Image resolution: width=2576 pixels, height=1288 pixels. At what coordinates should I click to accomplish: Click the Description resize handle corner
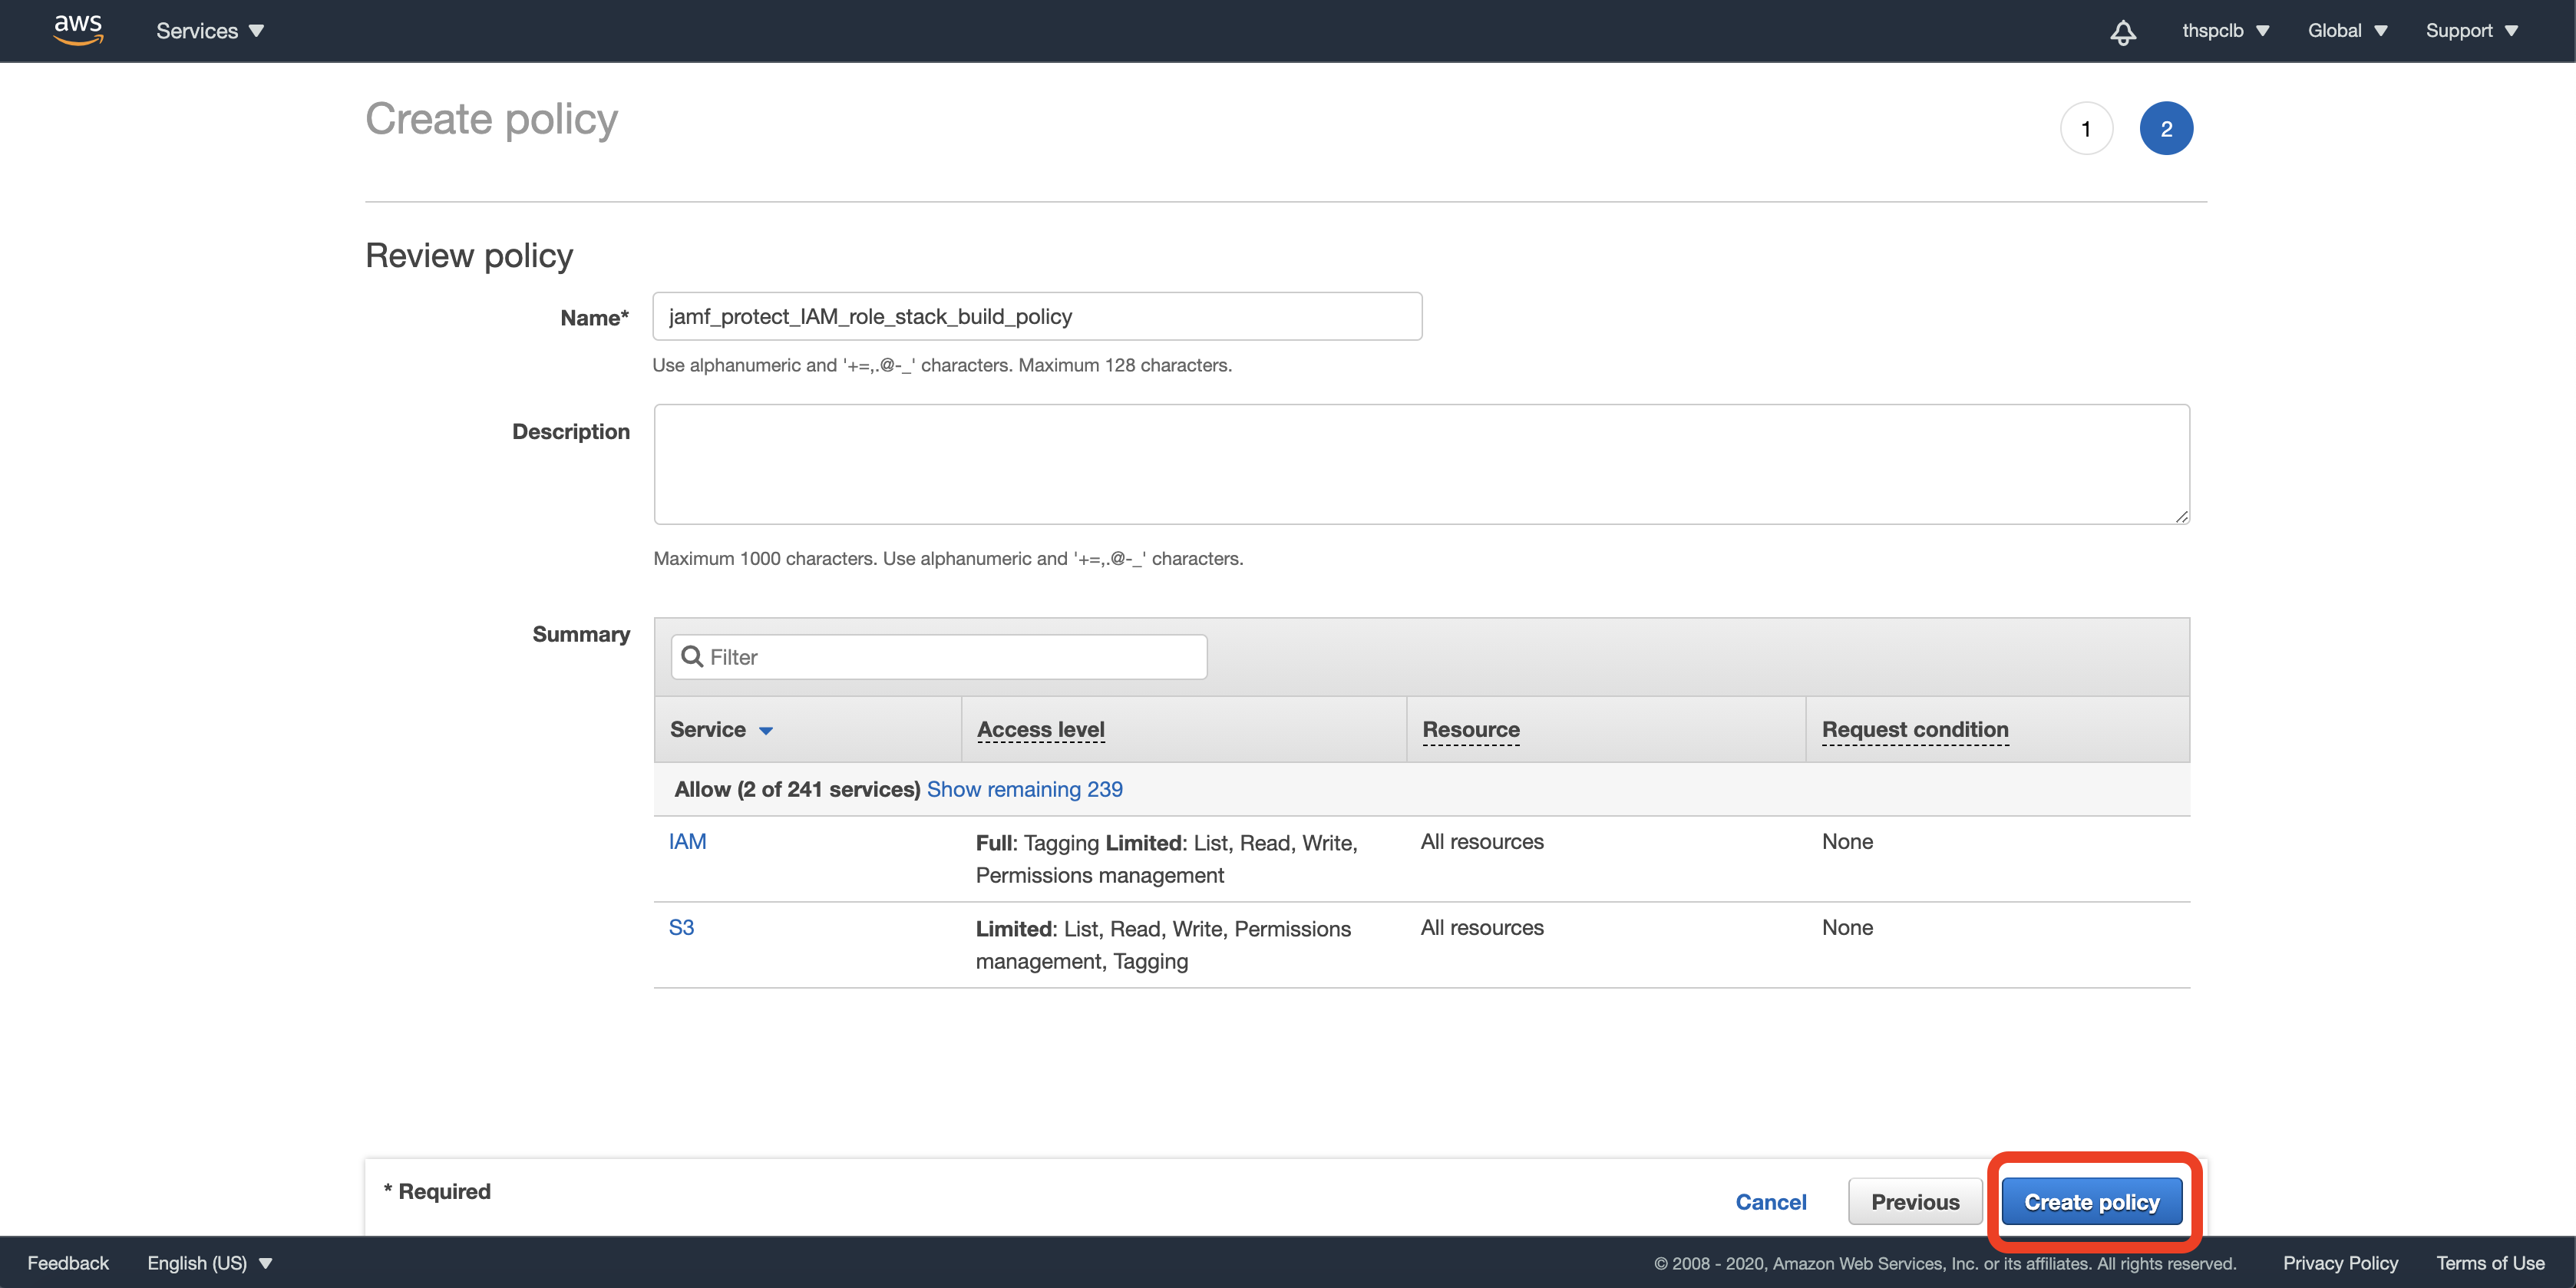point(2181,516)
